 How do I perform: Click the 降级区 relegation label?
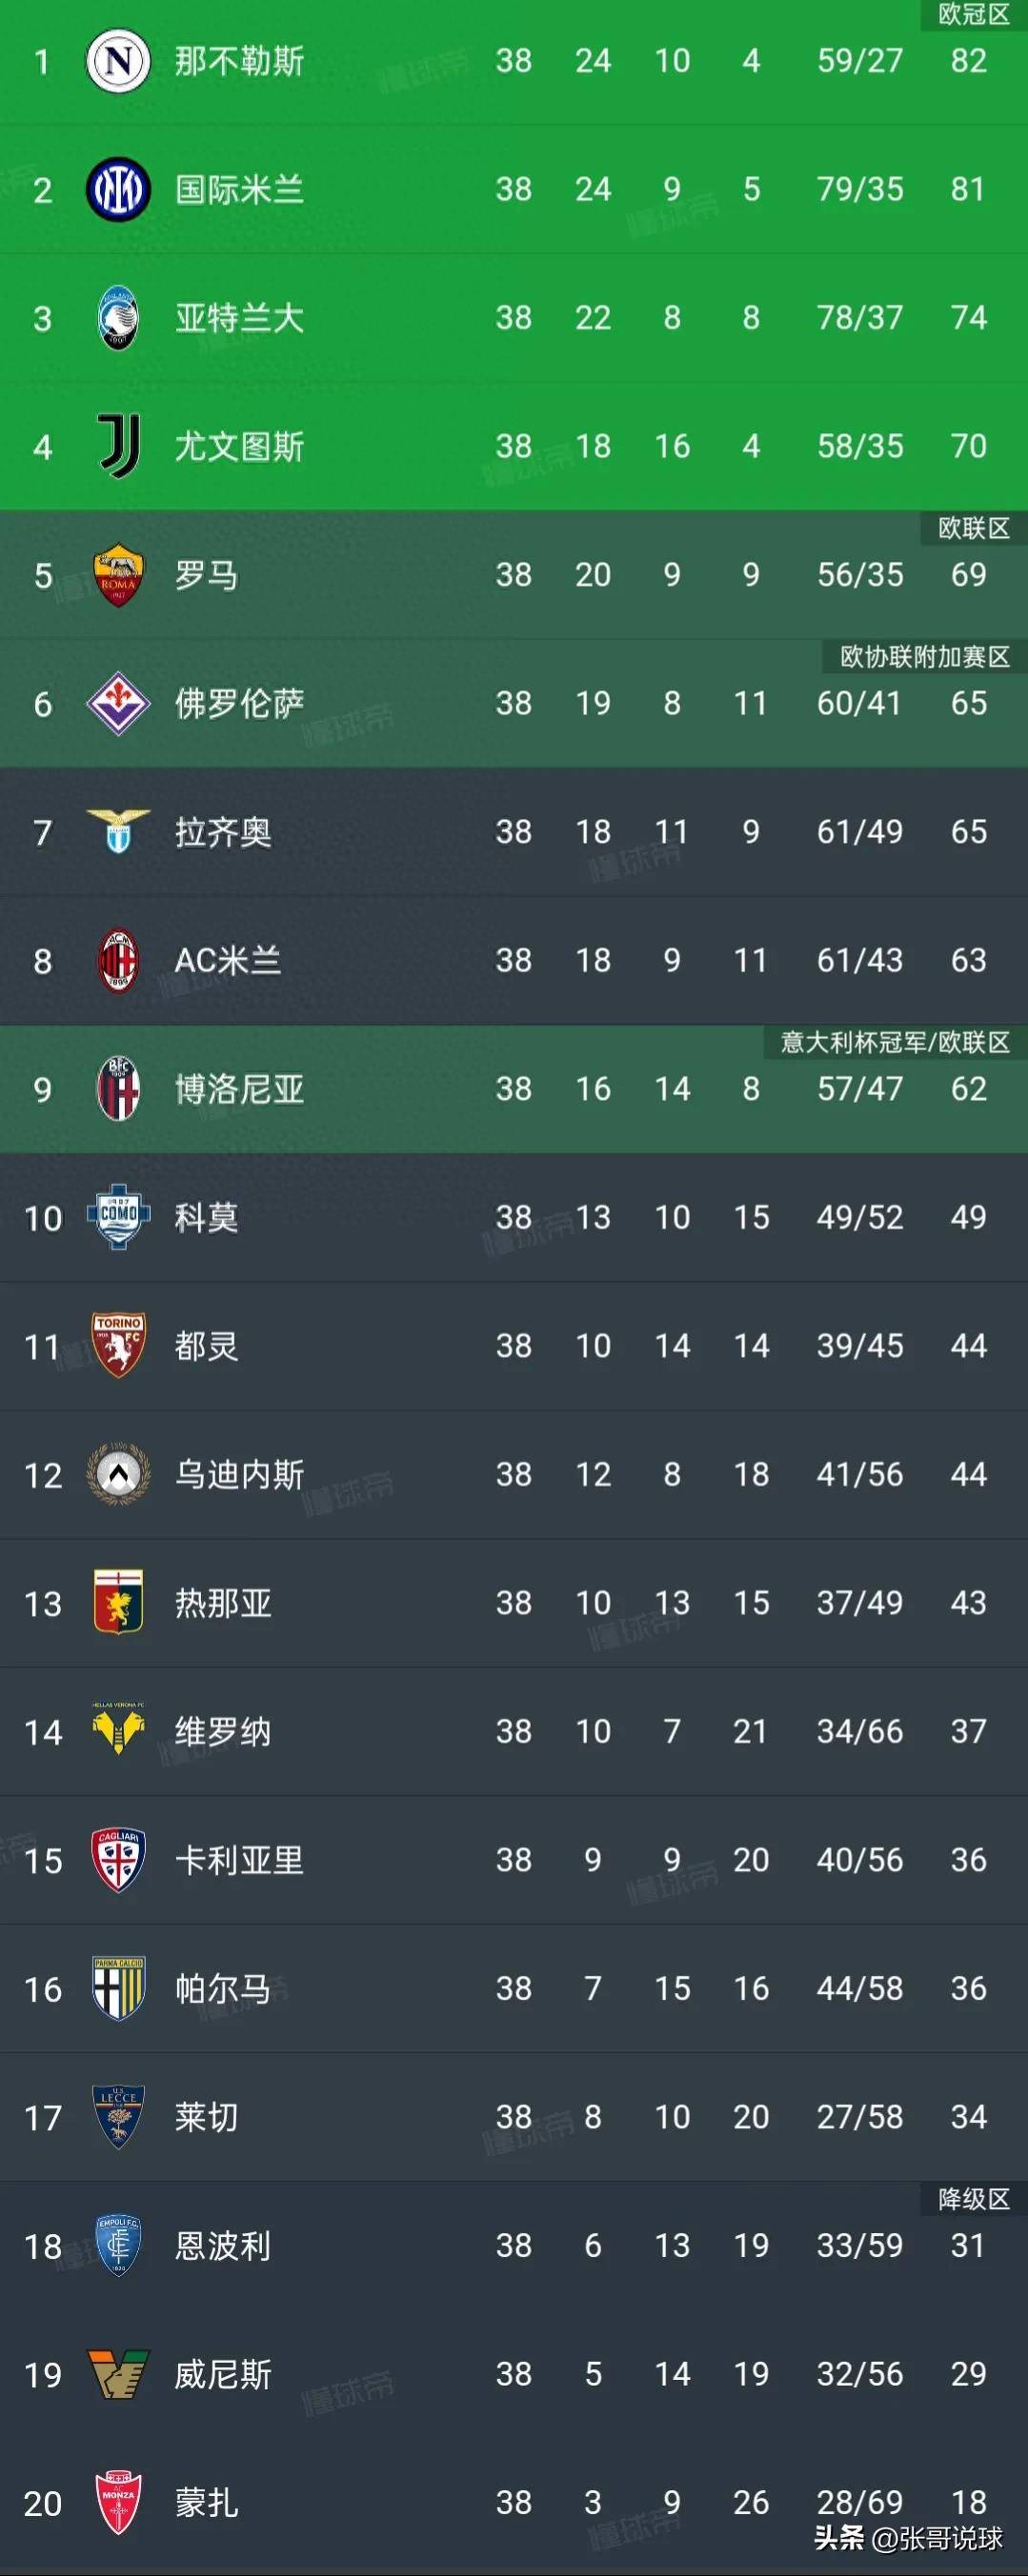tap(973, 2199)
